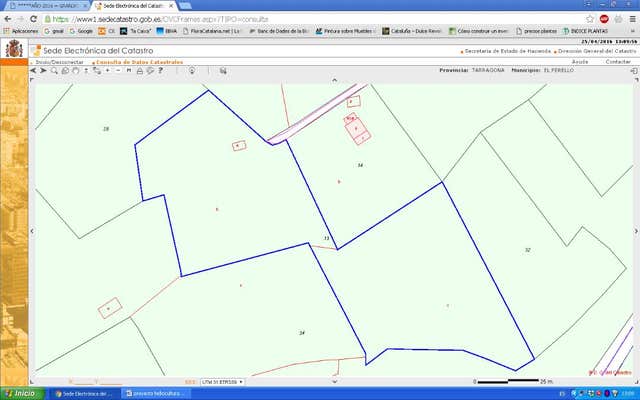Click the Ayuda link
Image resolution: width=640 pixels, height=400 pixels.
(580, 62)
